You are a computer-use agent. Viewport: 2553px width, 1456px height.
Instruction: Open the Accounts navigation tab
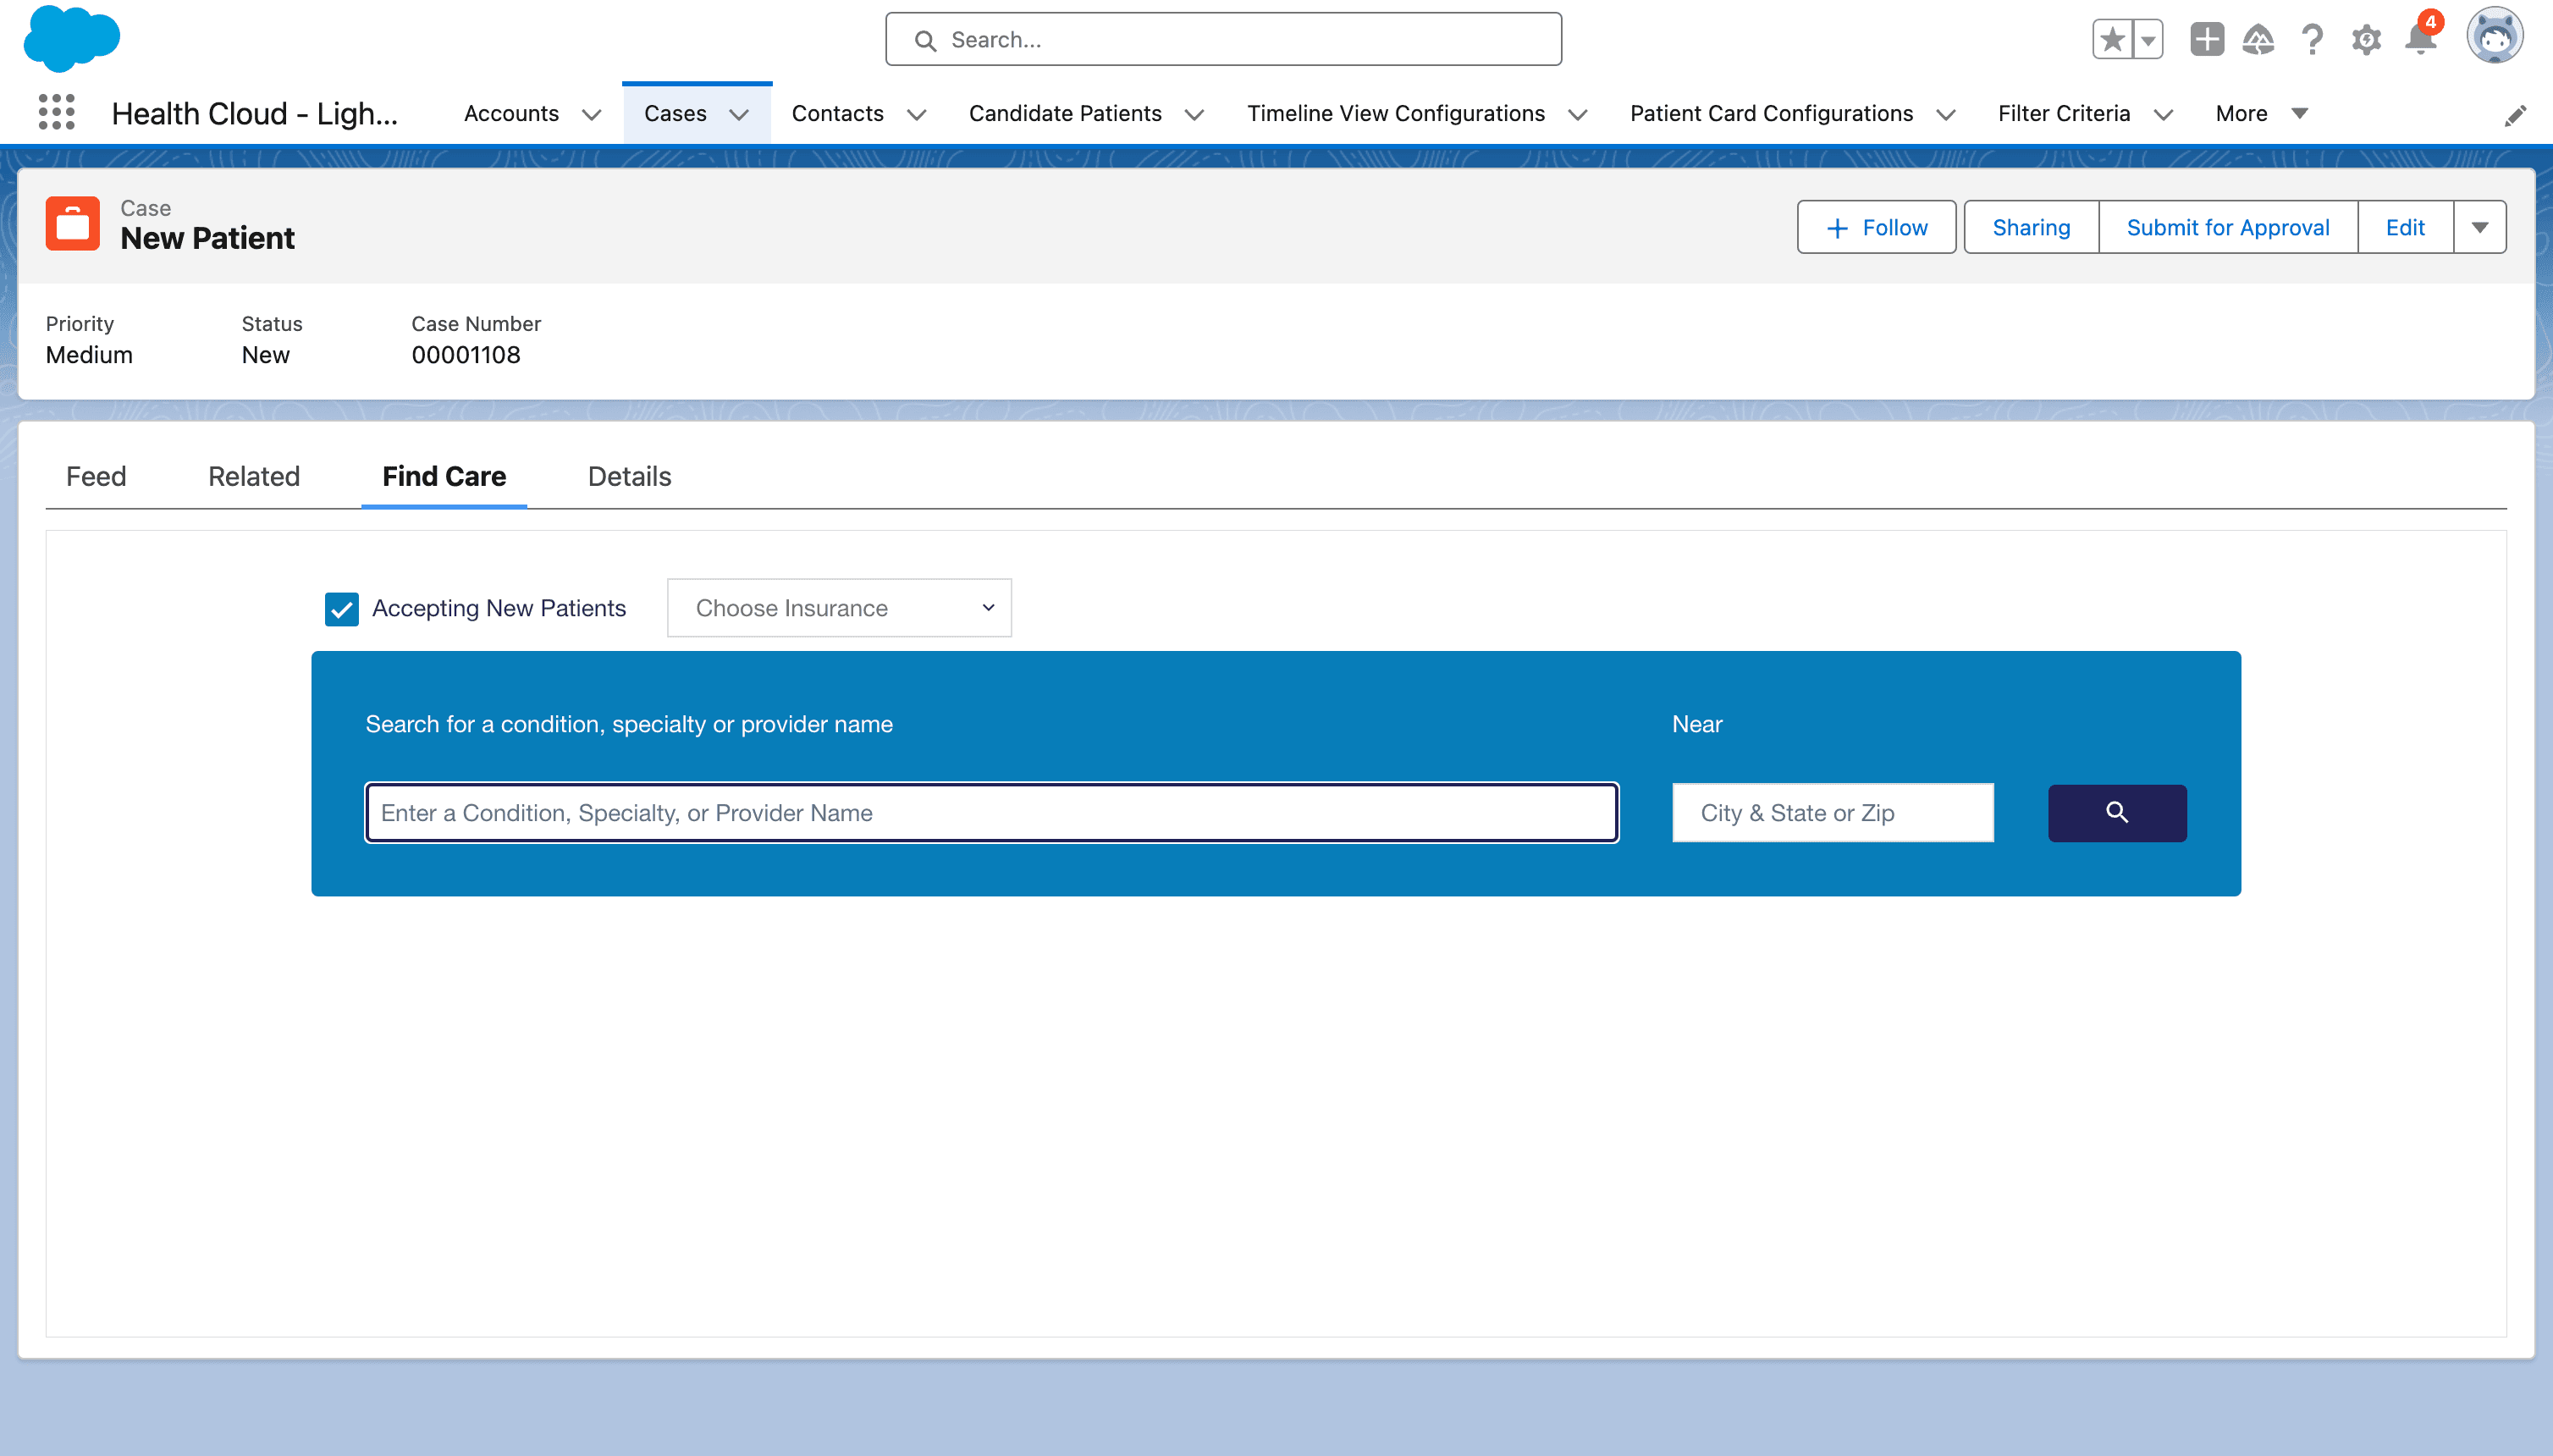point(510,113)
